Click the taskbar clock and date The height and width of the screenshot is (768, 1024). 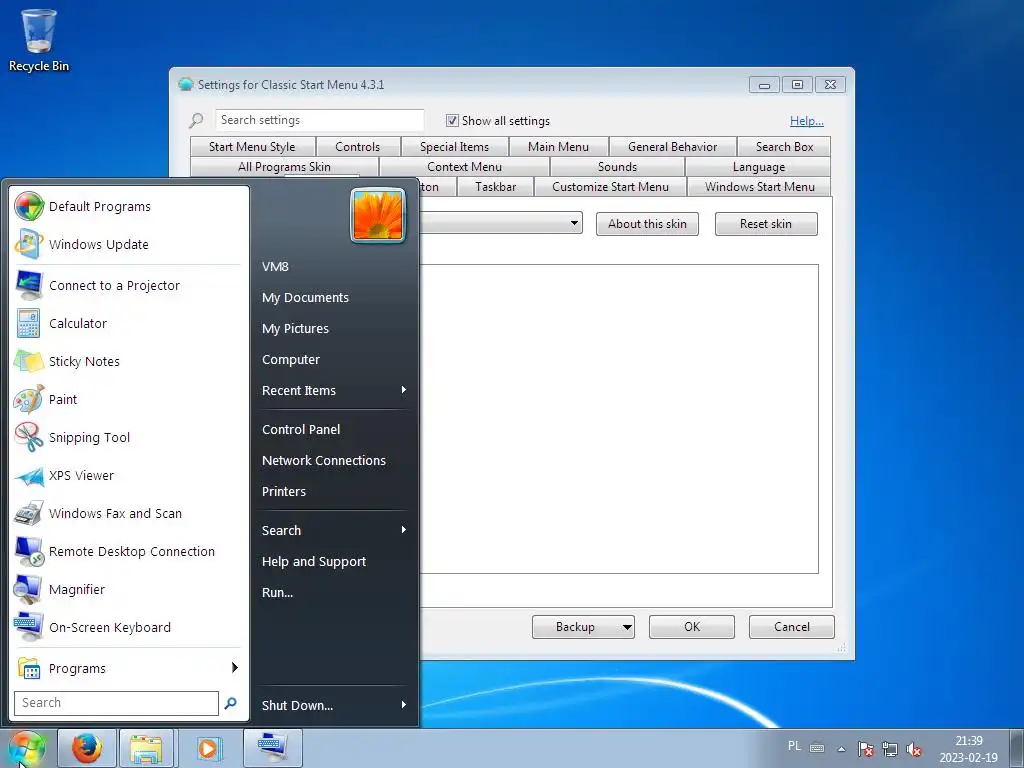(968, 749)
